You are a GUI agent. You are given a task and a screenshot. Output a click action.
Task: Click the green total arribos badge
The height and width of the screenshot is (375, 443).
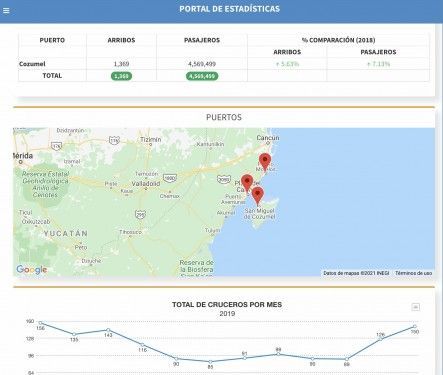point(121,76)
